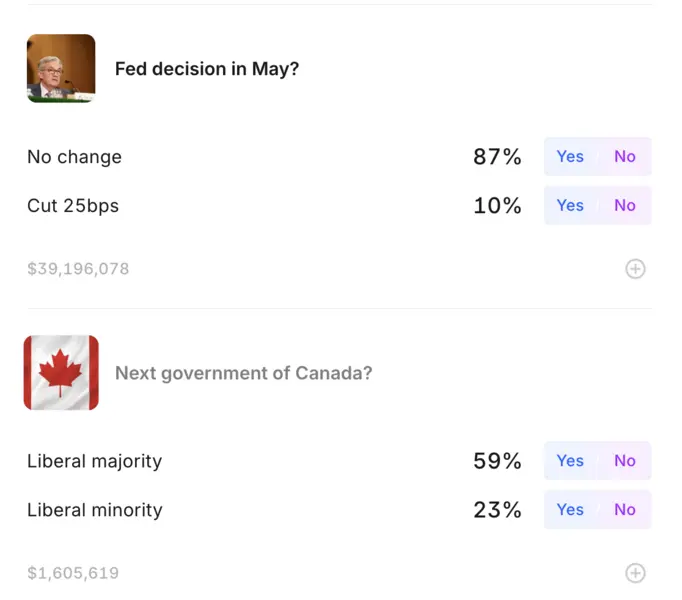Add the Canada government market to watchlist
This screenshot has width=682, height=600.
tap(635, 573)
